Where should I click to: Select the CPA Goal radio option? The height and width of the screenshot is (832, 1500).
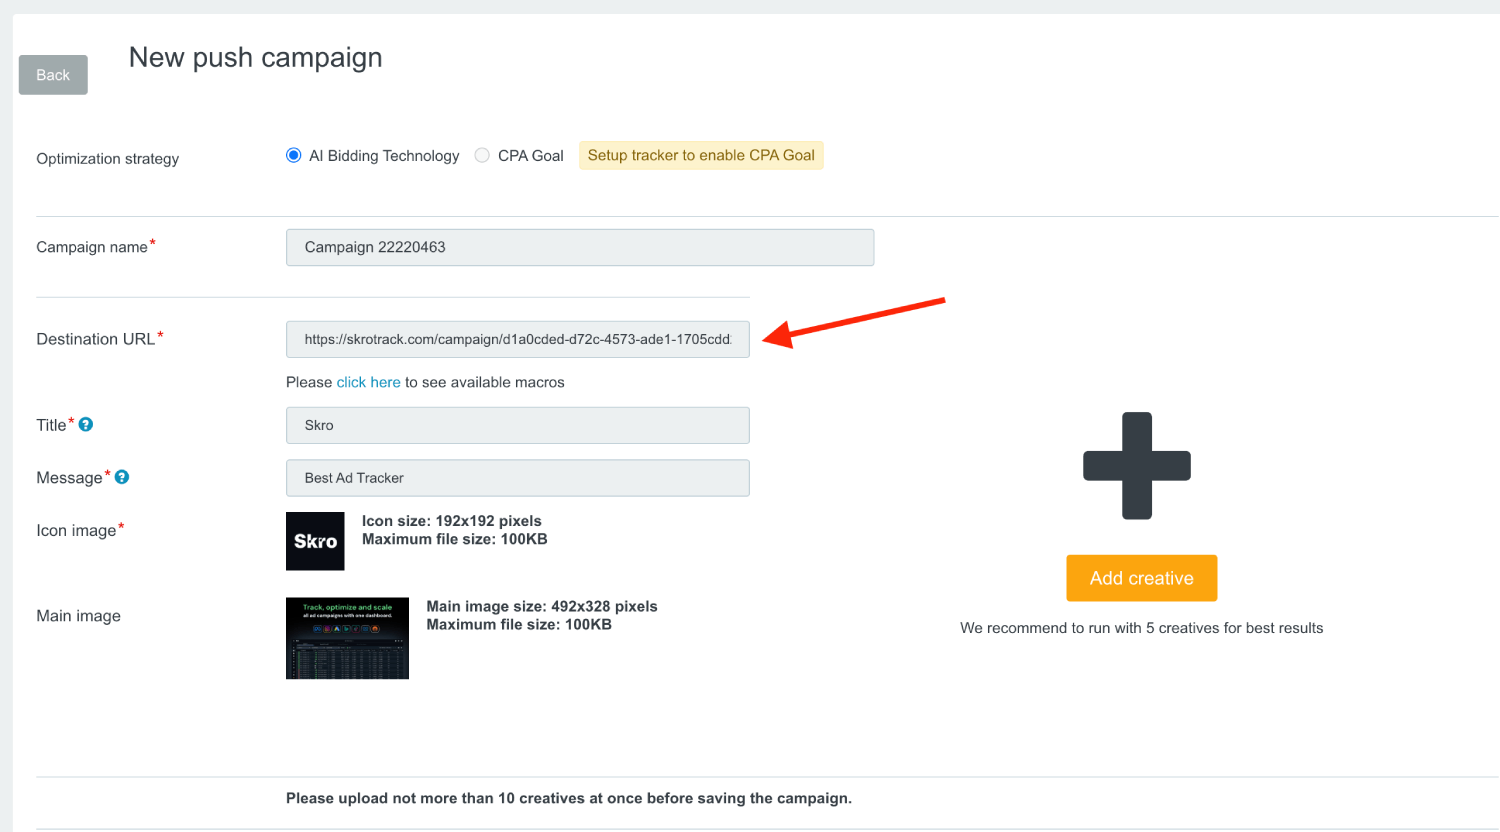click(x=482, y=155)
